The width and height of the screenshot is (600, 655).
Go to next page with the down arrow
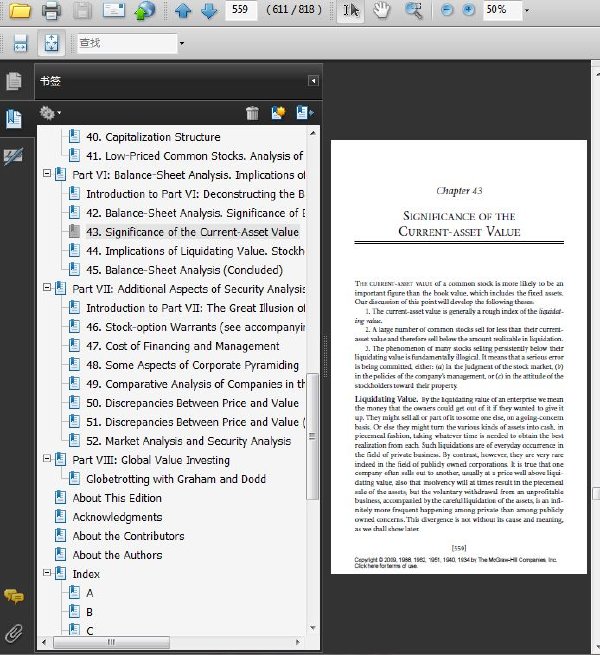[209, 10]
